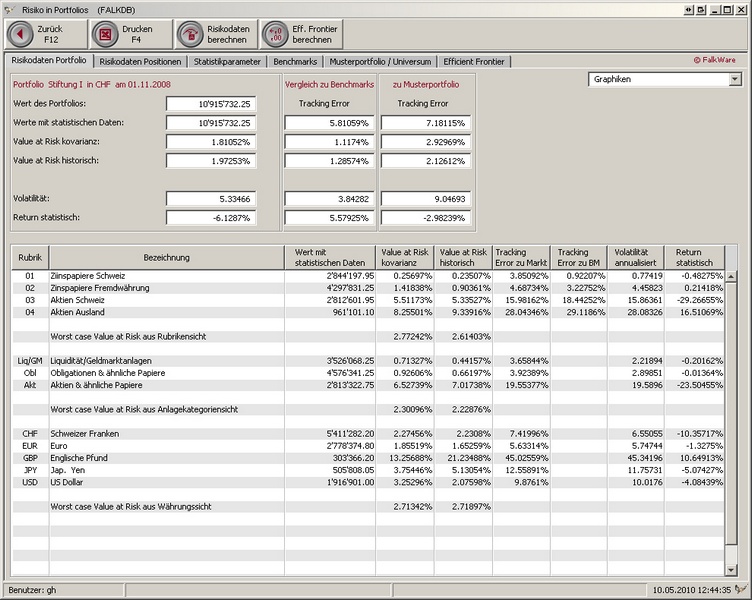Click the Wert mit statistischen Daten column header

click(330, 258)
